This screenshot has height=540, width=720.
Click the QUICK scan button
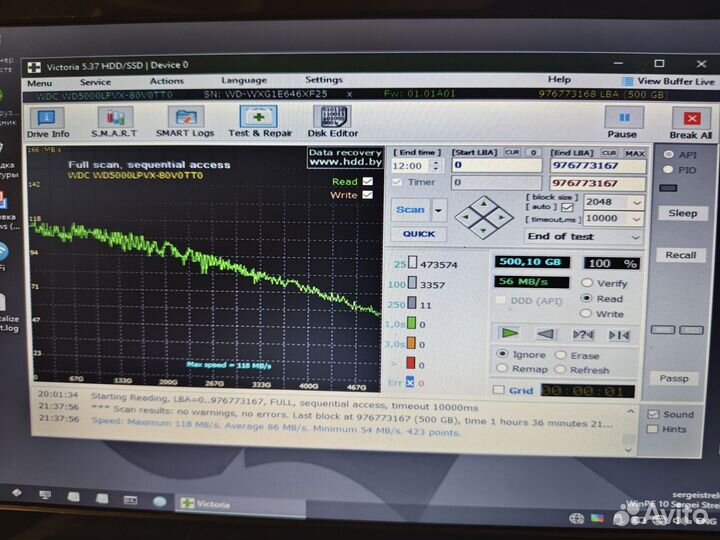(x=418, y=234)
